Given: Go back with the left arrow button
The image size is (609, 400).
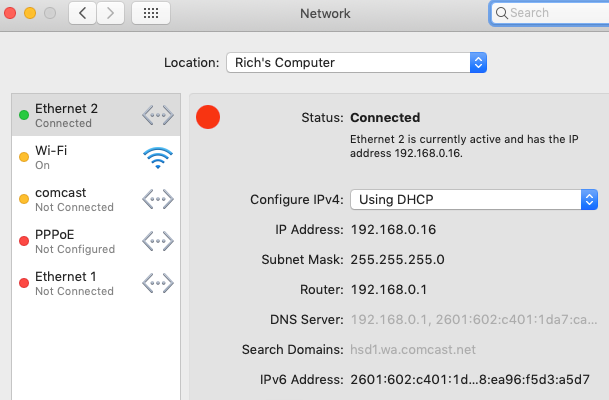Looking at the screenshot, I should [82, 13].
